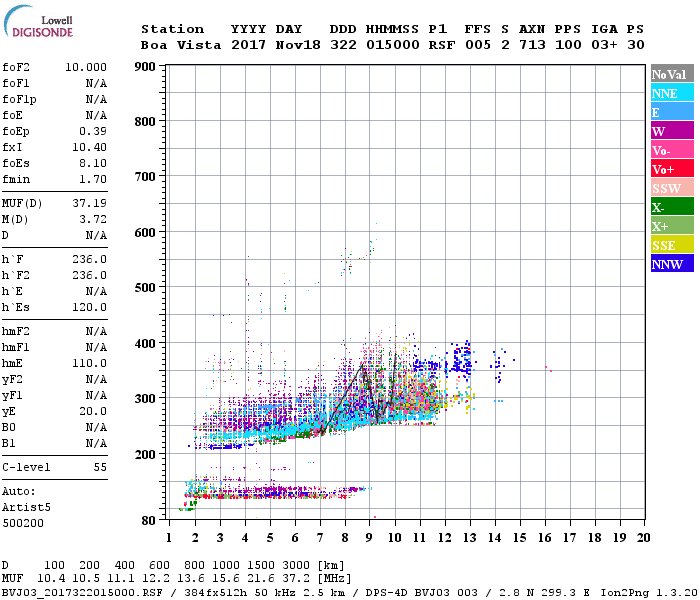Click the MUF(D) value 37.19
The image size is (700, 600).
pyautogui.click(x=89, y=204)
